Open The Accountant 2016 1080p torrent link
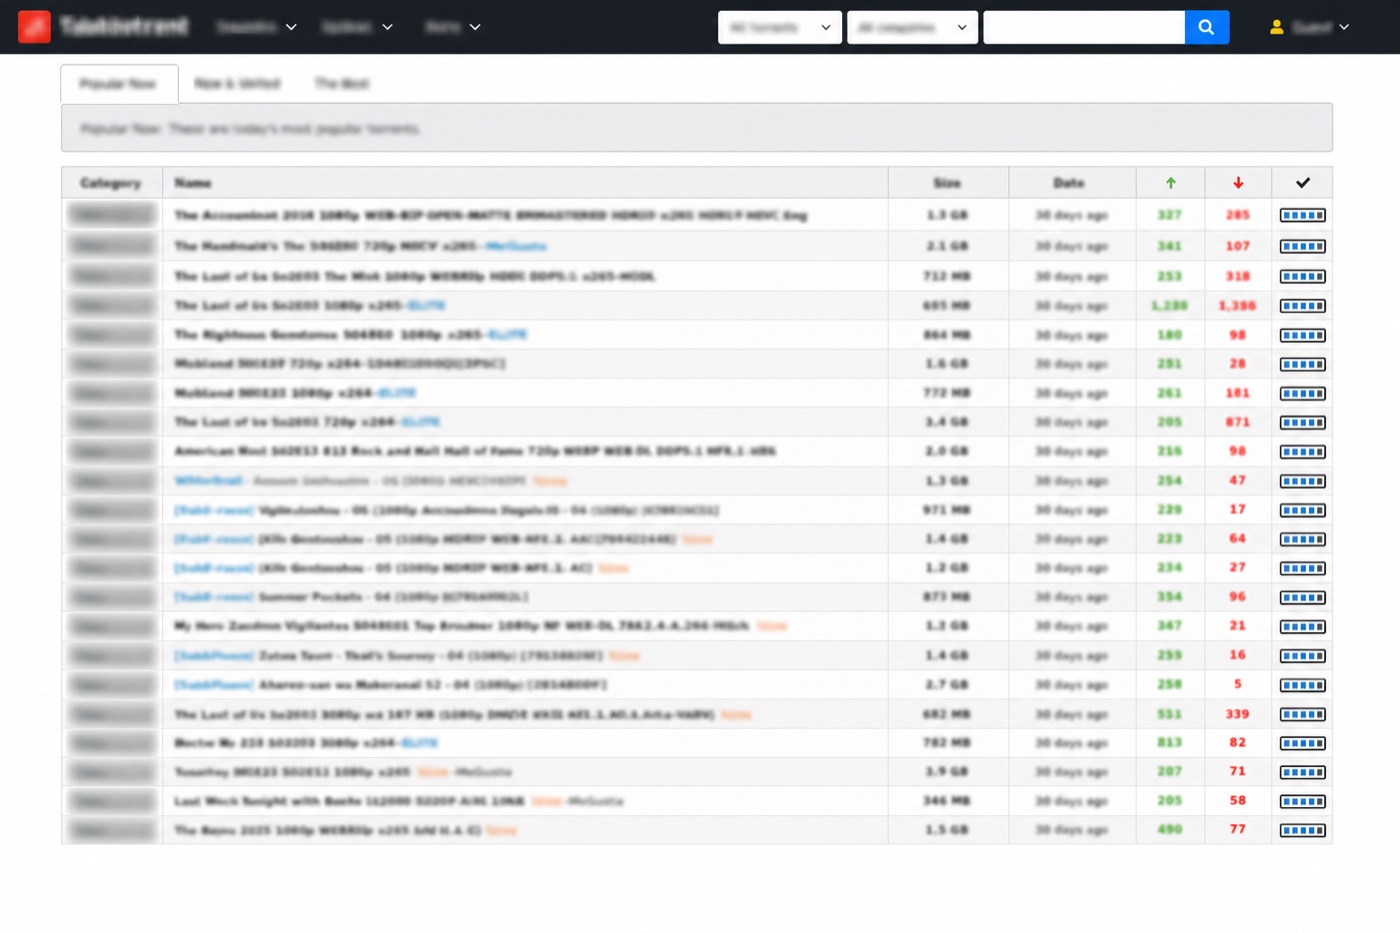 click(490, 215)
